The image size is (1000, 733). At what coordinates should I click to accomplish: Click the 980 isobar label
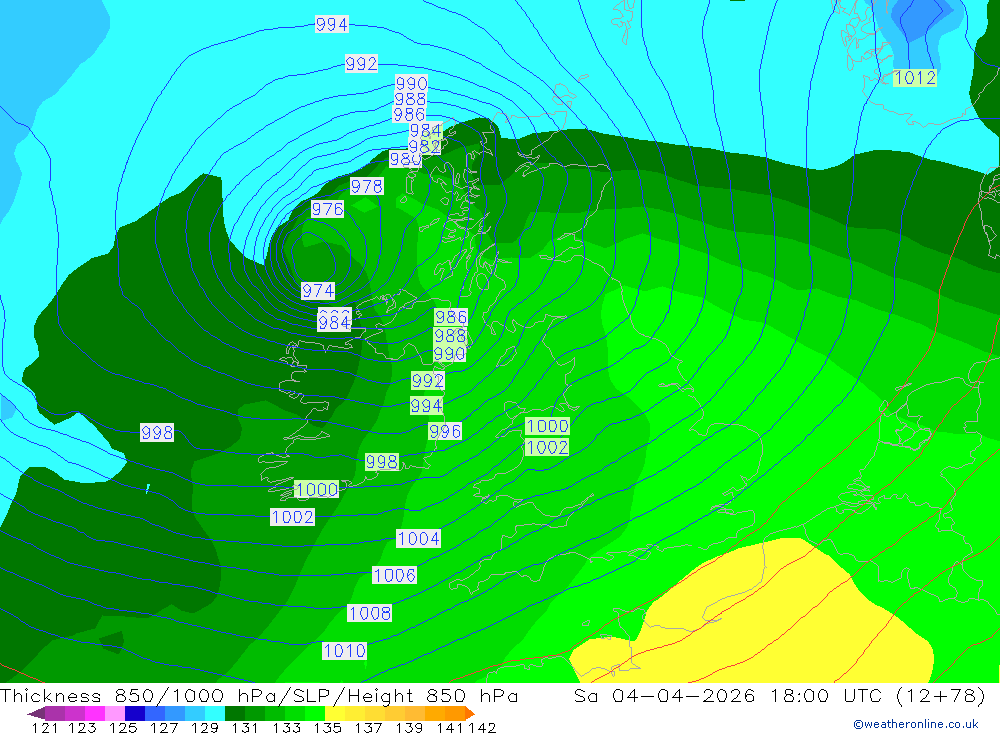click(x=405, y=159)
